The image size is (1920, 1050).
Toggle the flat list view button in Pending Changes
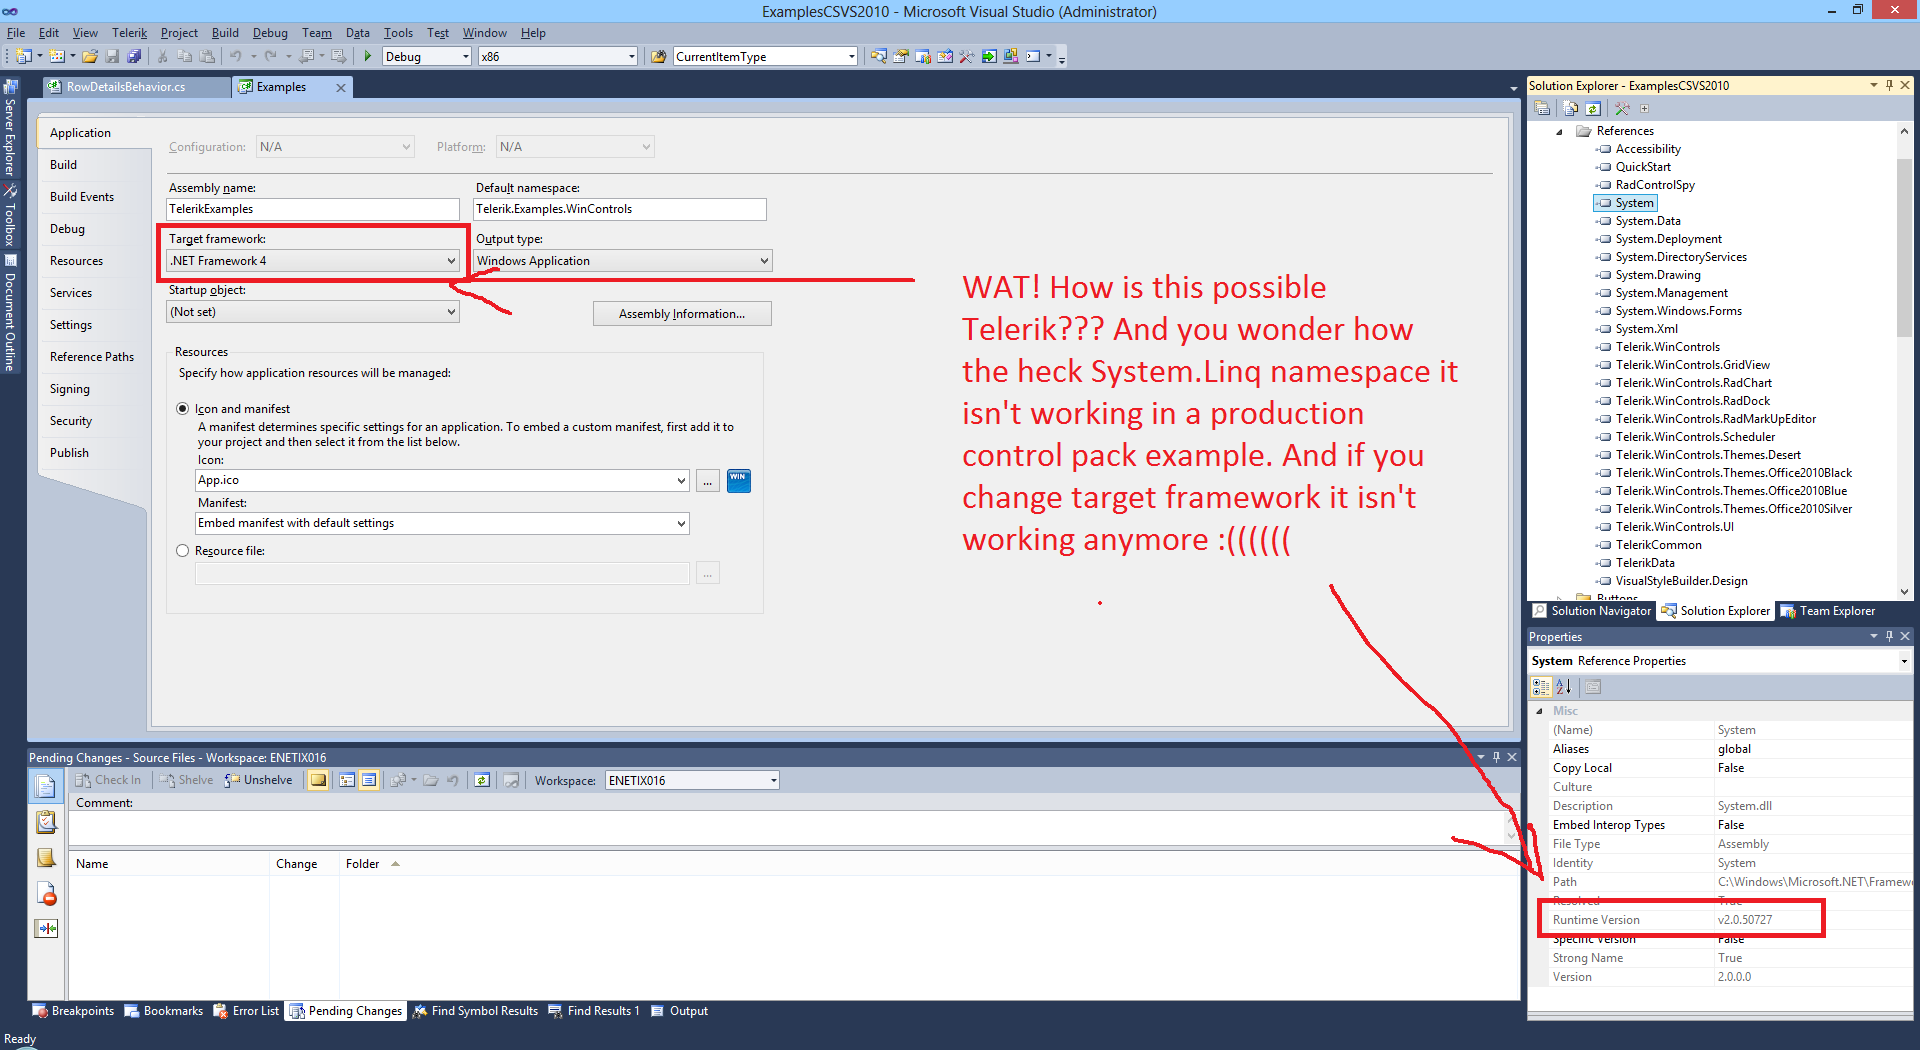point(369,780)
